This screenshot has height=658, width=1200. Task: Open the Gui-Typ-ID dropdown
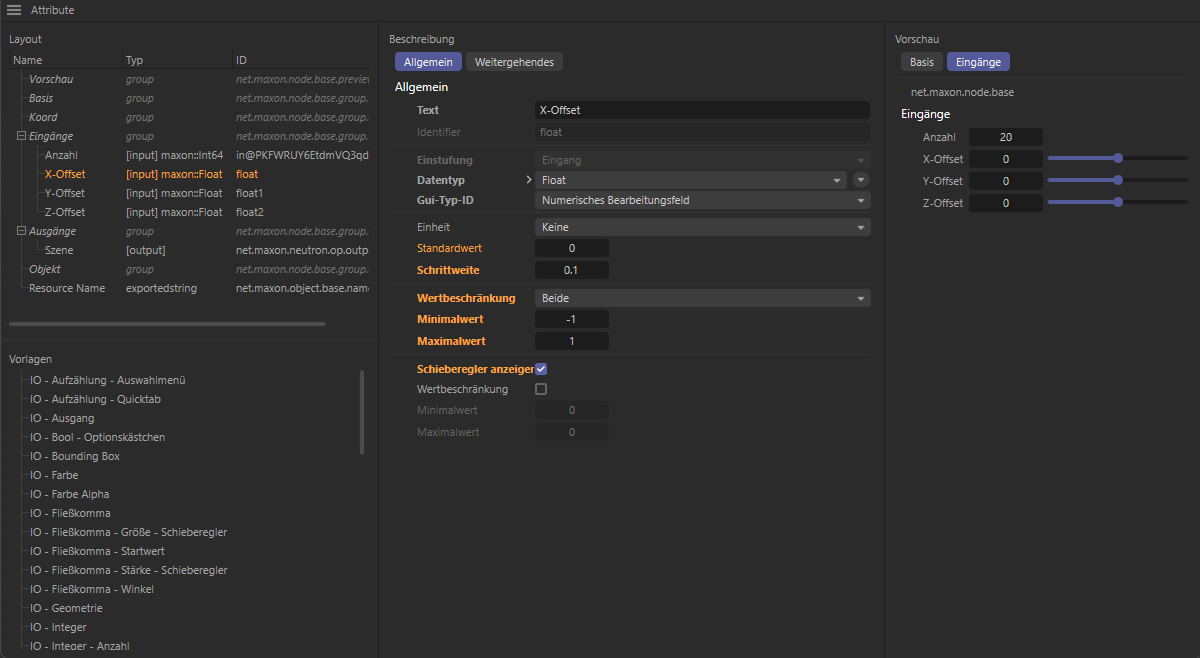702,200
